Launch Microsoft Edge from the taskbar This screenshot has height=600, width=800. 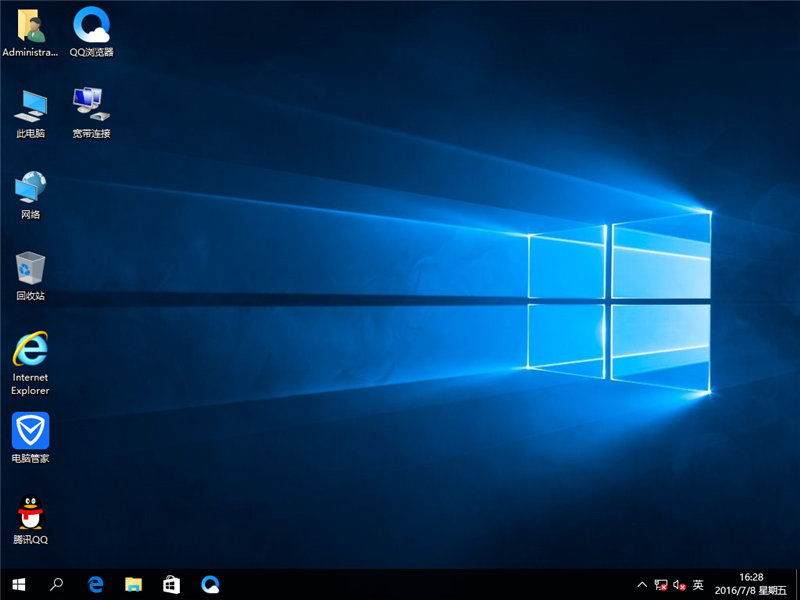[95, 584]
